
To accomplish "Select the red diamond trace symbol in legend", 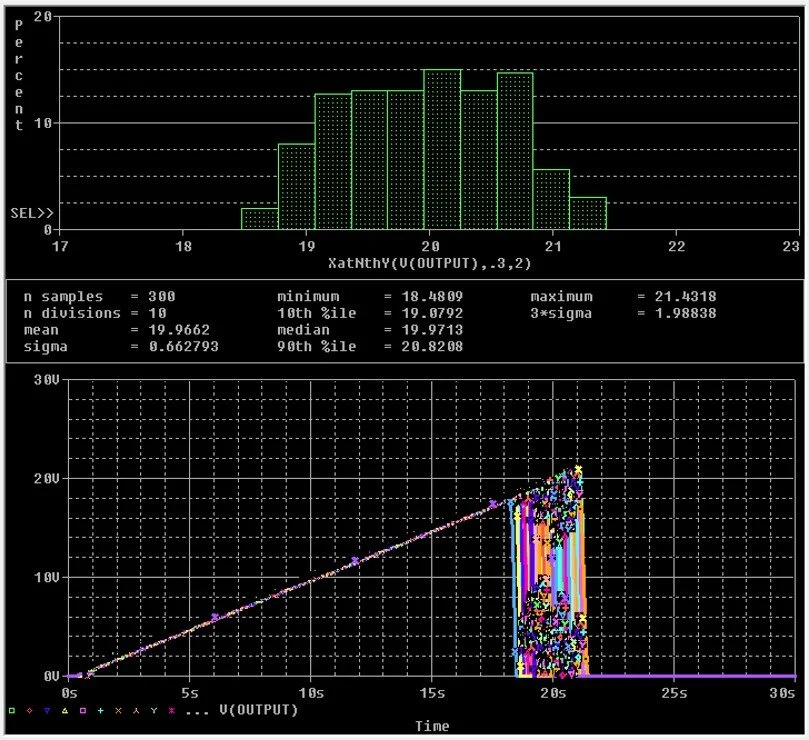I will tap(29, 711).
